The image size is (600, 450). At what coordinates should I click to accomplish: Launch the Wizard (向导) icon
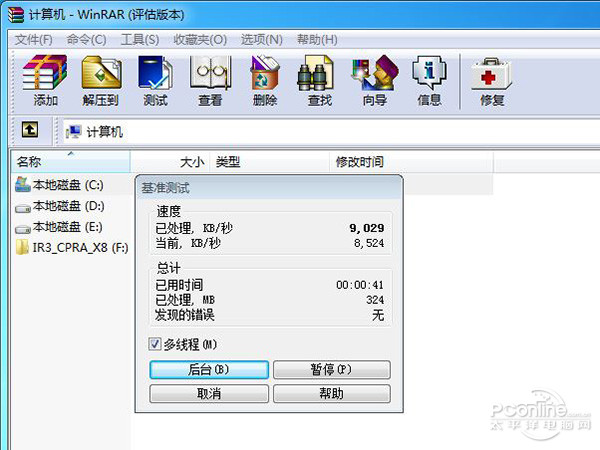pyautogui.click(x=375, y=73)
